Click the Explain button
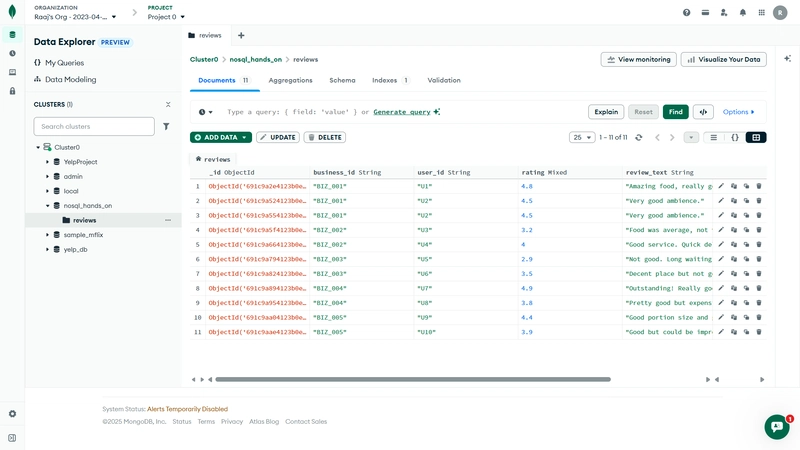 coord(606,112)
